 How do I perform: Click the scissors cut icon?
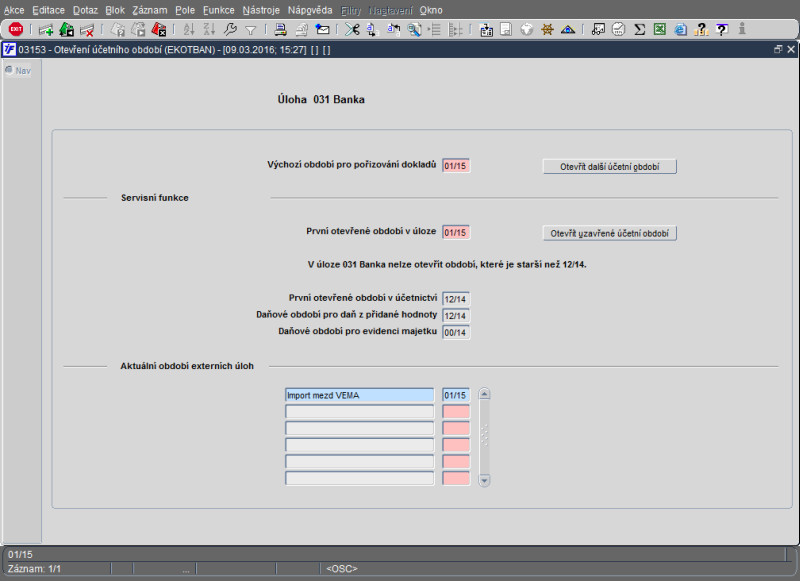[x=352, y=30]
